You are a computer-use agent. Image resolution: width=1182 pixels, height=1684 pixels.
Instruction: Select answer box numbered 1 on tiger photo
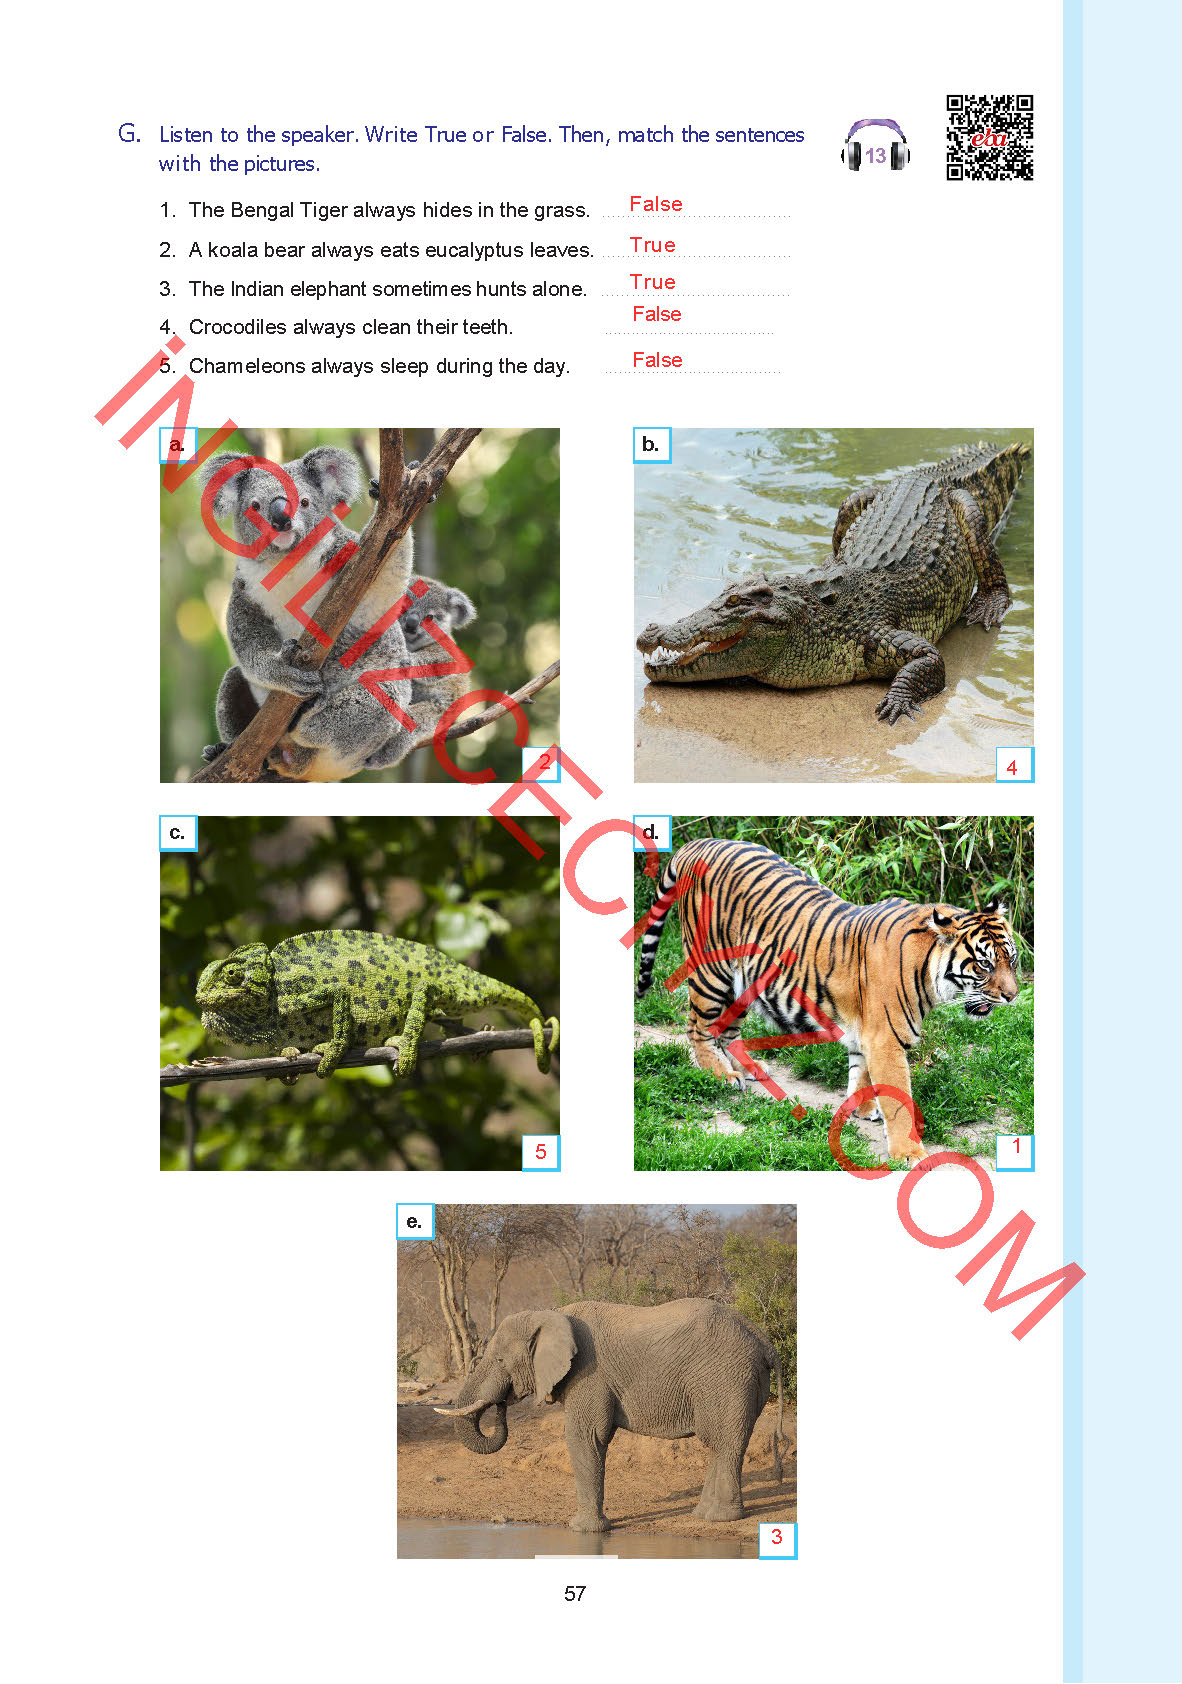coord(1014,1152)
